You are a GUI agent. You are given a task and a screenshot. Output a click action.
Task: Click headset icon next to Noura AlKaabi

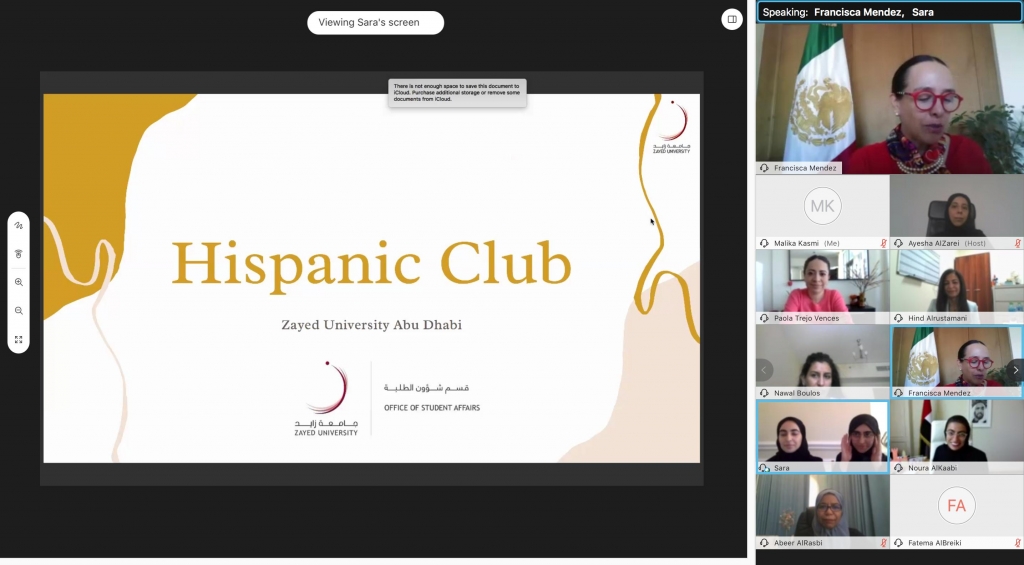pos(899,468)
